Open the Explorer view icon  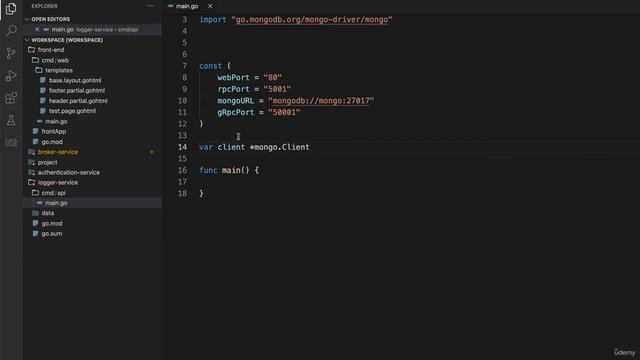click(11, 9)
